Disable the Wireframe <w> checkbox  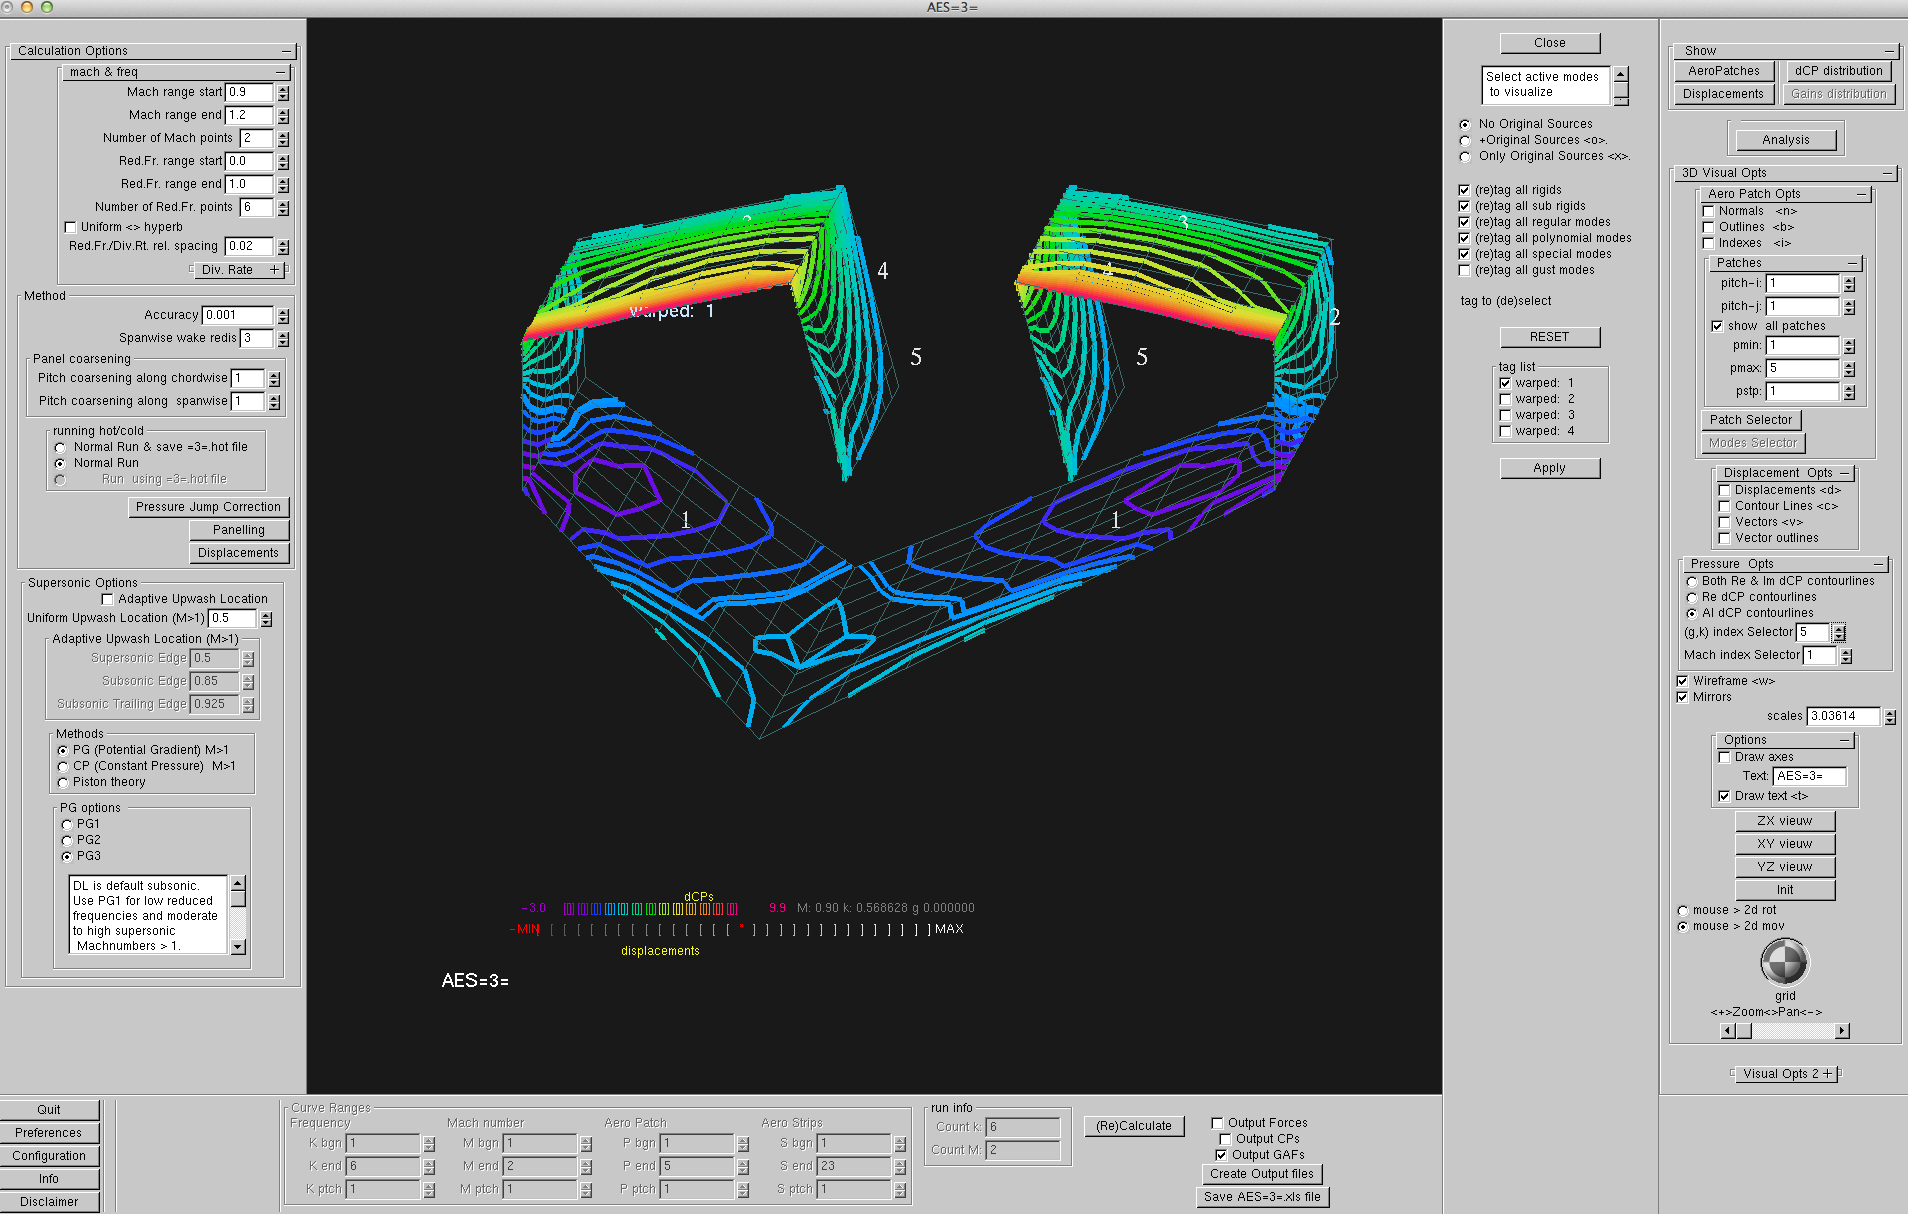tap(1682, 681)
